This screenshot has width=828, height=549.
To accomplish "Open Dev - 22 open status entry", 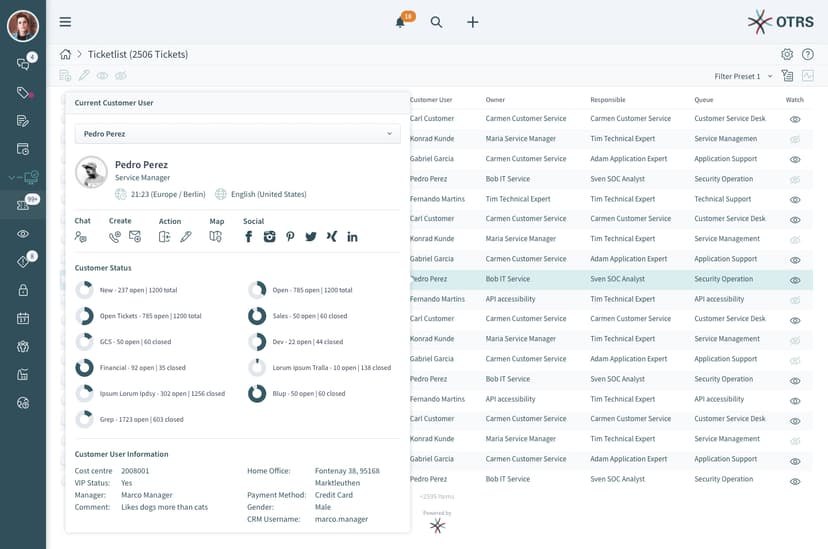I will (x=308, y=342).
